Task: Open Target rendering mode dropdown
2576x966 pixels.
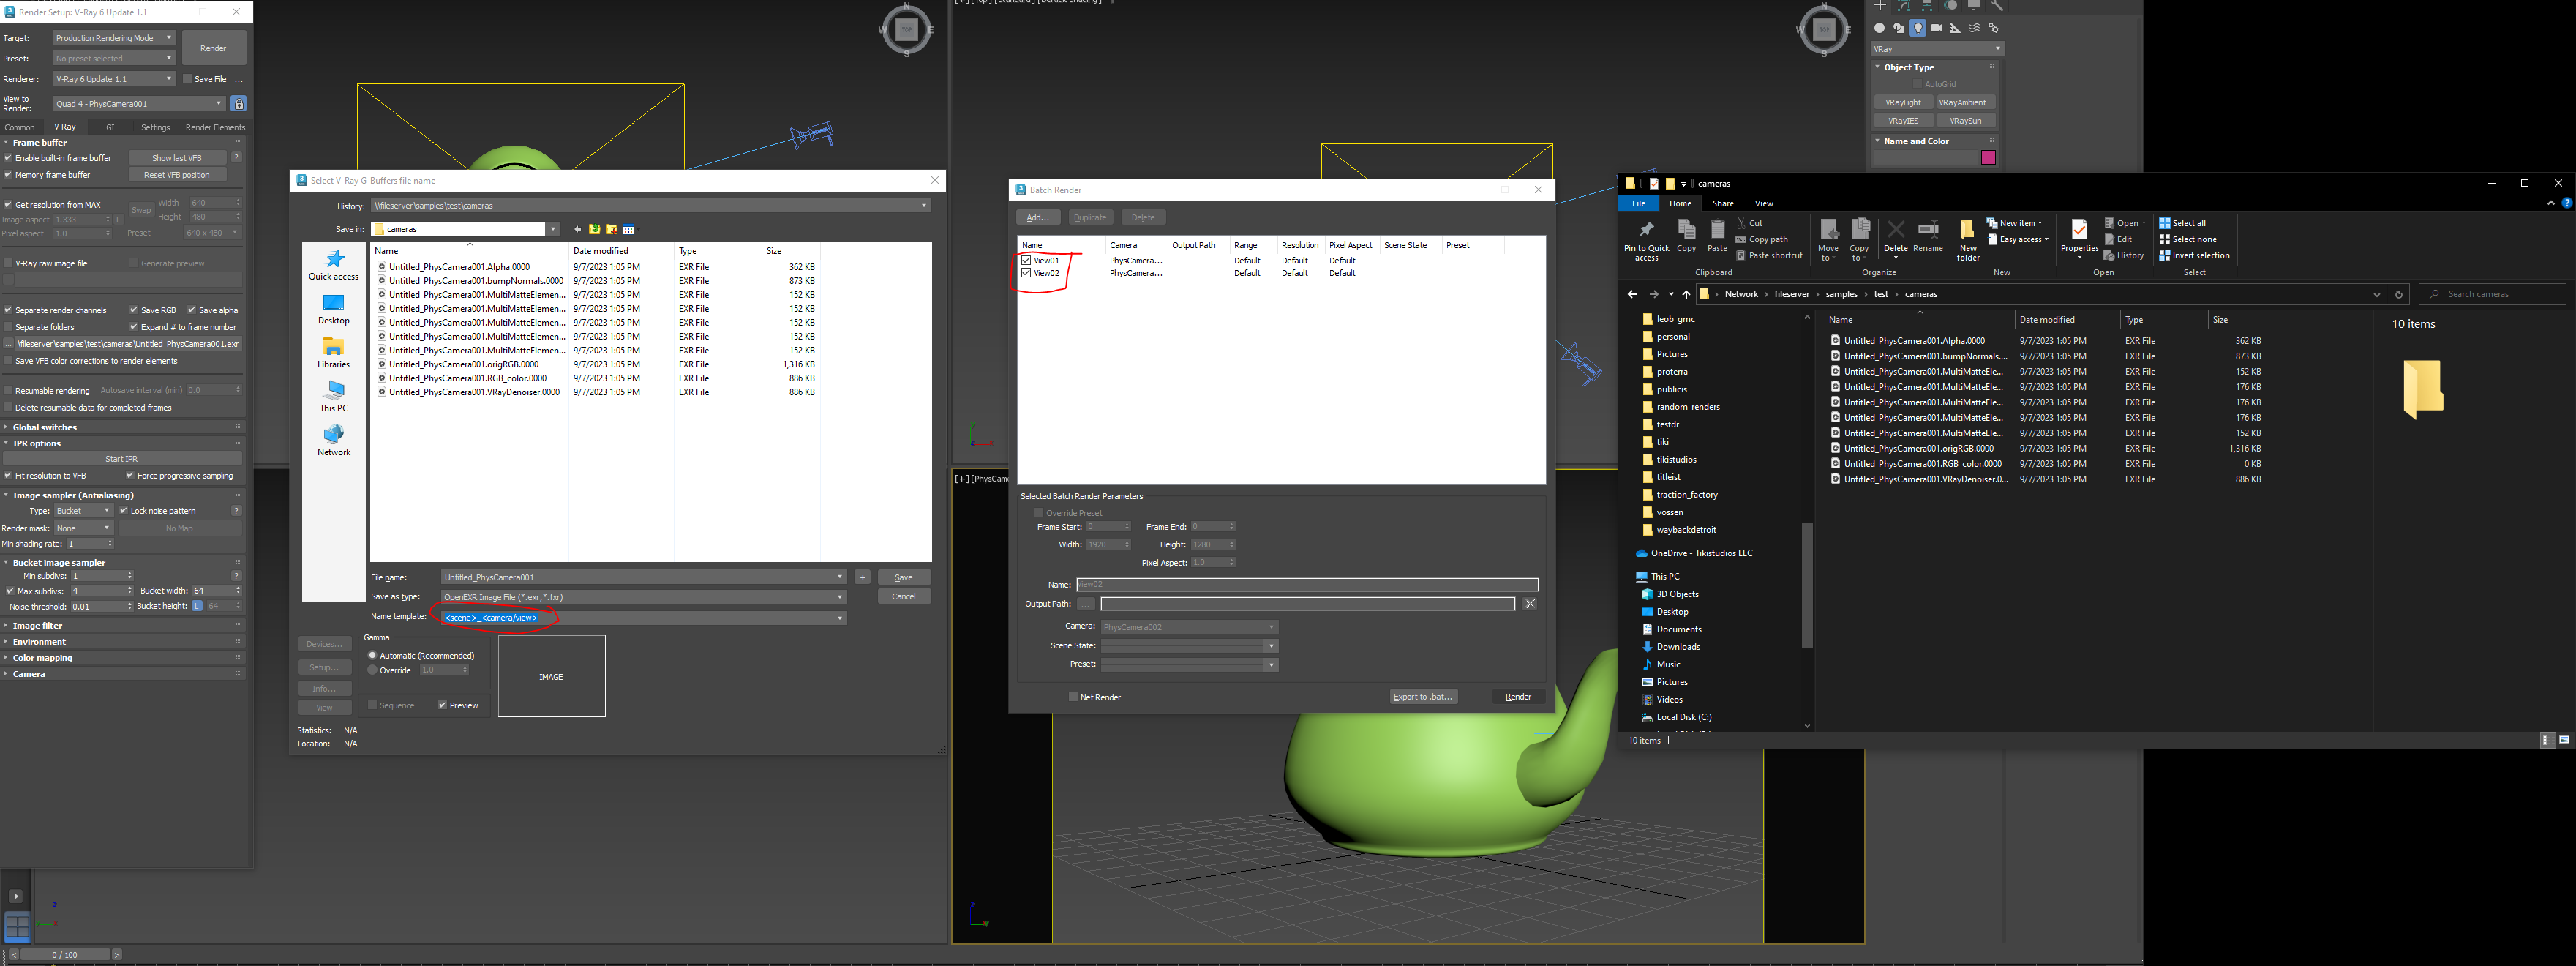Action: (114, 38)
